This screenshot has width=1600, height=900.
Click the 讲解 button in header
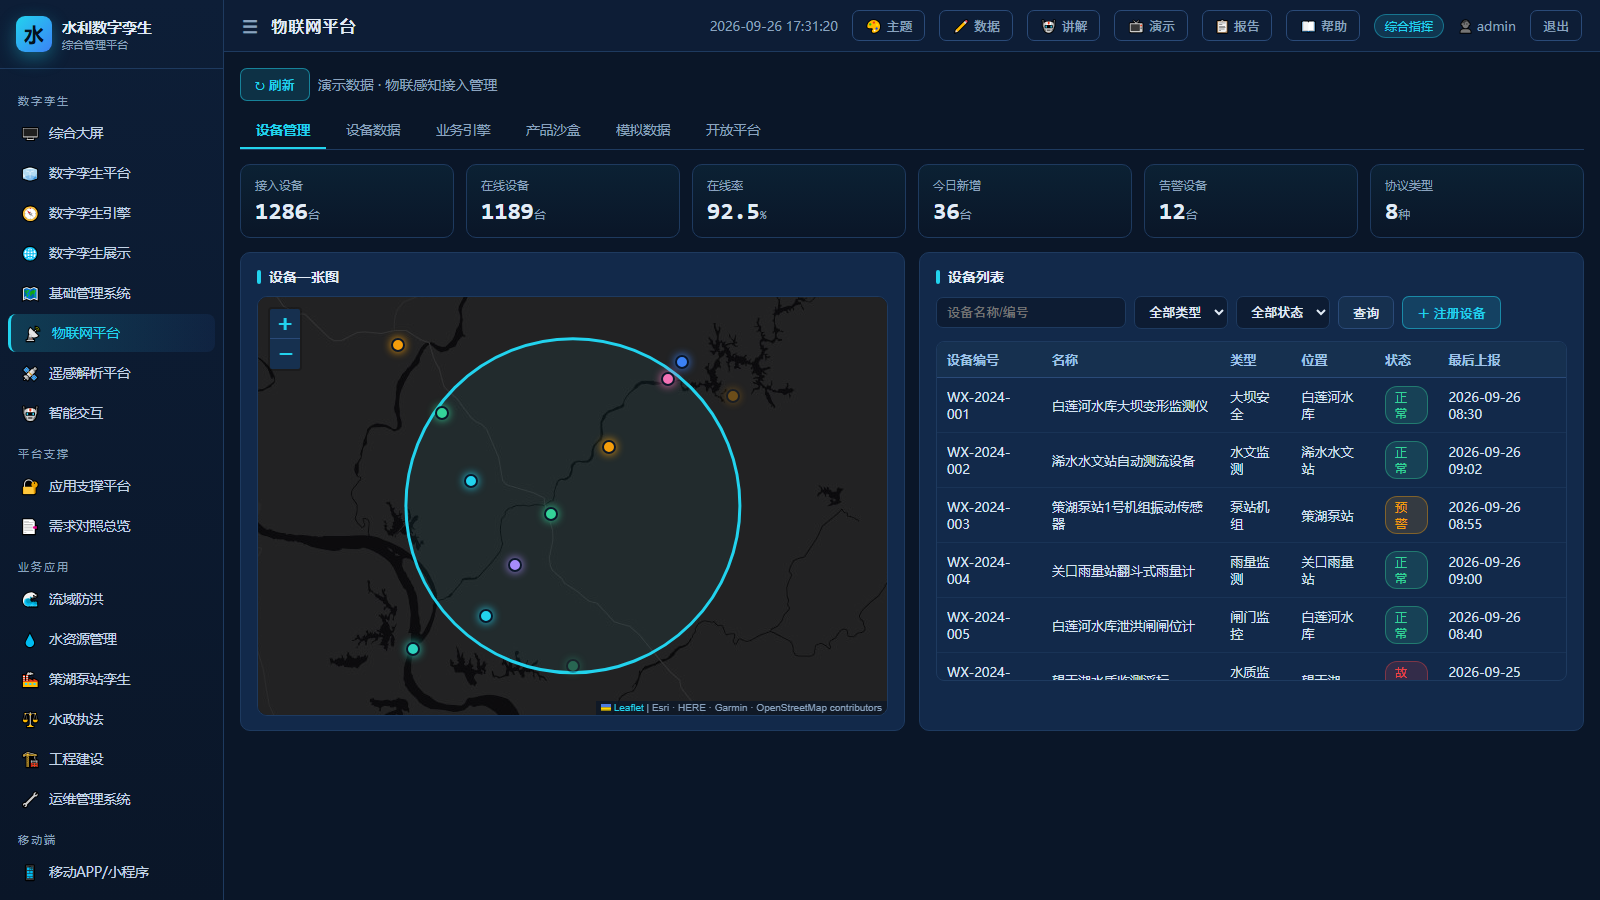click(1063, 26)
